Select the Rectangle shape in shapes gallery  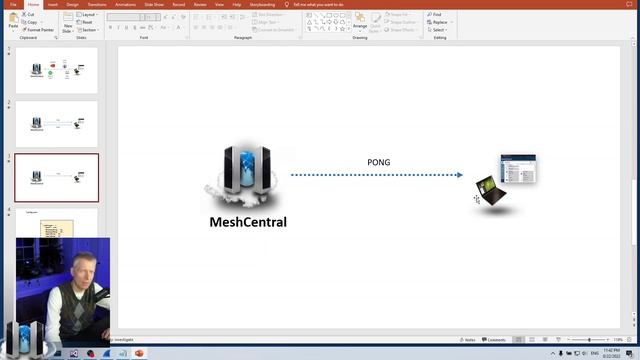tap(329, 16)
